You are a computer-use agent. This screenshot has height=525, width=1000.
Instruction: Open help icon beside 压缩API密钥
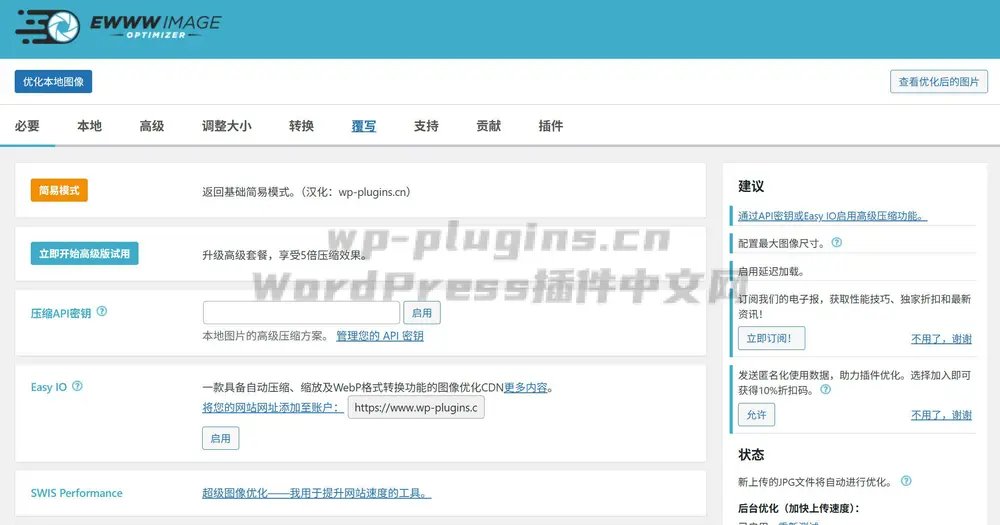point(102,311)
